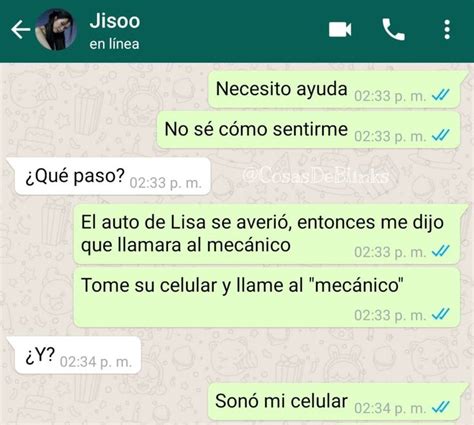The image size is (474, 425).
Task: Select the '¿Qué paso?' message bubble
Action: (110, 176)
